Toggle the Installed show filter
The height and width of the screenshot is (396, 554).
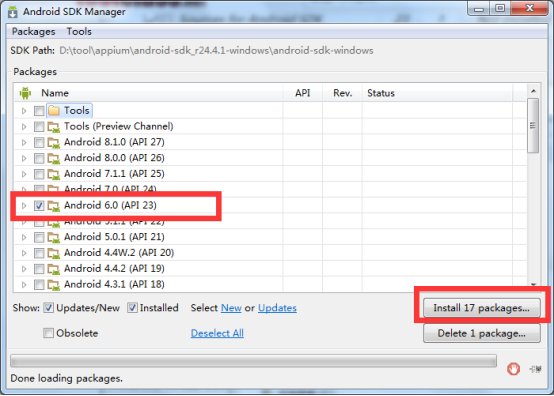click(x=132, y=308)
